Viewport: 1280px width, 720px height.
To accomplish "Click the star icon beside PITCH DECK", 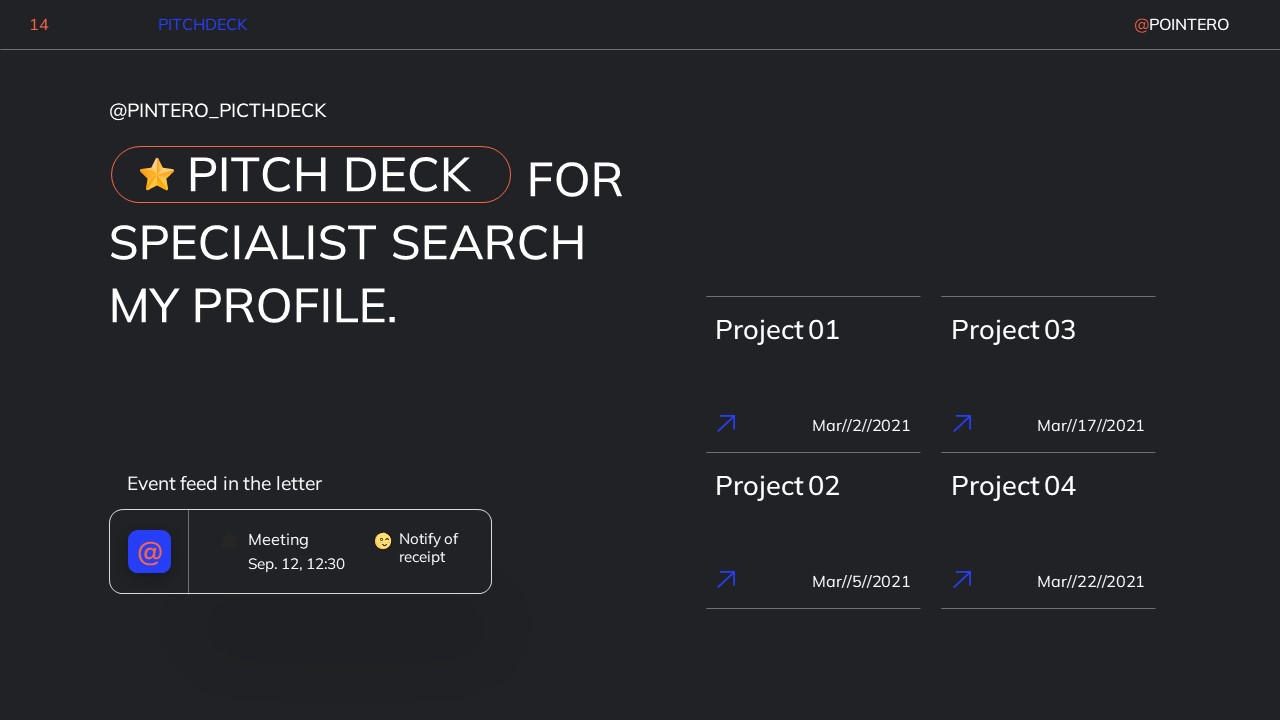I will pos(157,175).
